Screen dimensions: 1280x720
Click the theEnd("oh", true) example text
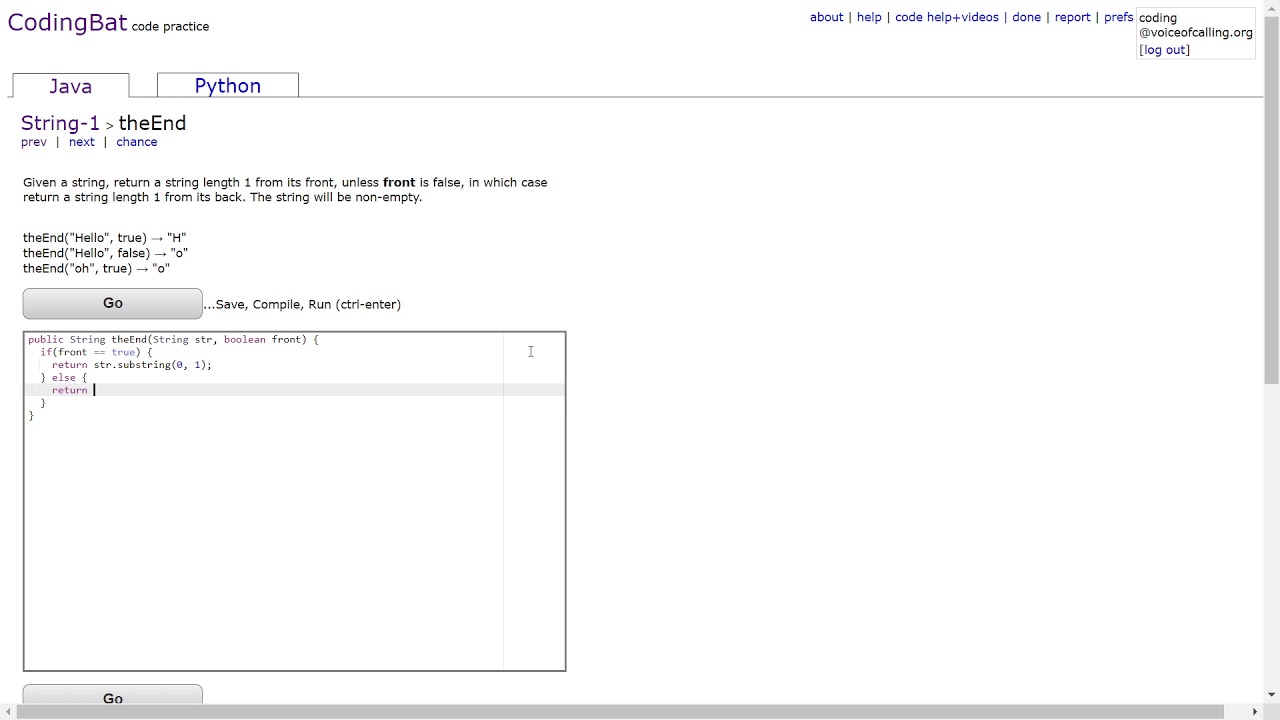pyautogui.click(x=97, y=268)
